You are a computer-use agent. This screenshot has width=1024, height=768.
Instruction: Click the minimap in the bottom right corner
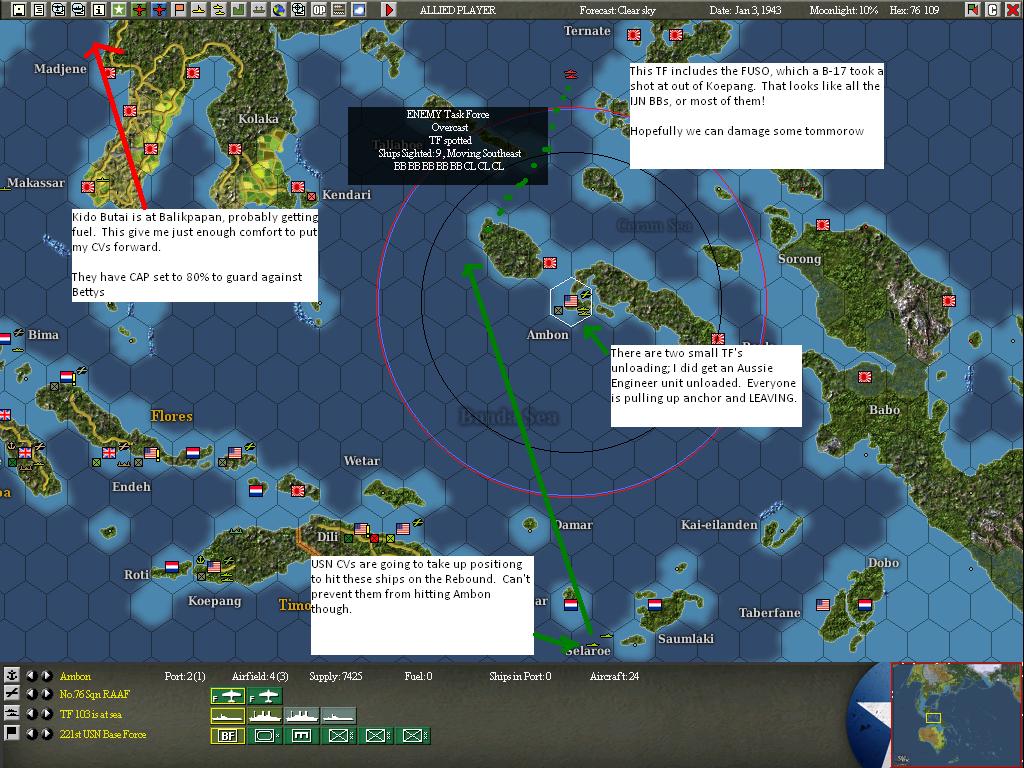point(957,714)
